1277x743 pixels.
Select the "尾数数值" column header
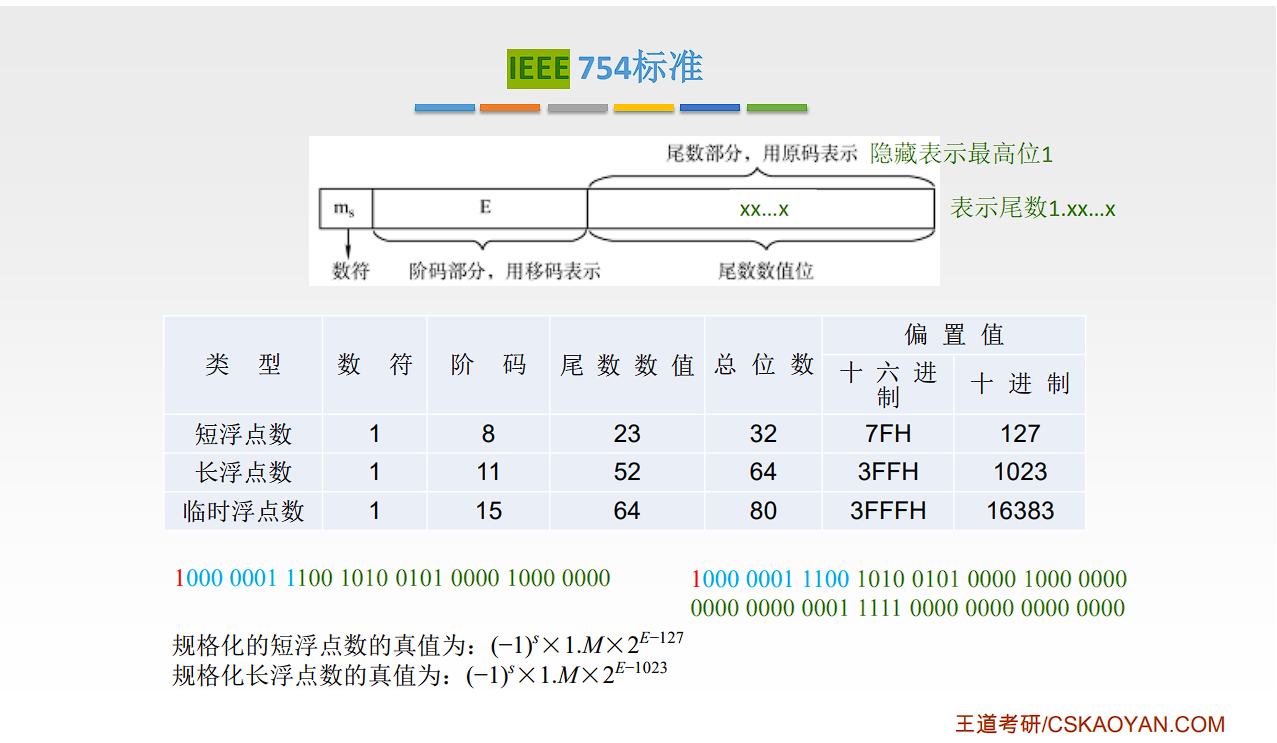click(x=627, y=365)
